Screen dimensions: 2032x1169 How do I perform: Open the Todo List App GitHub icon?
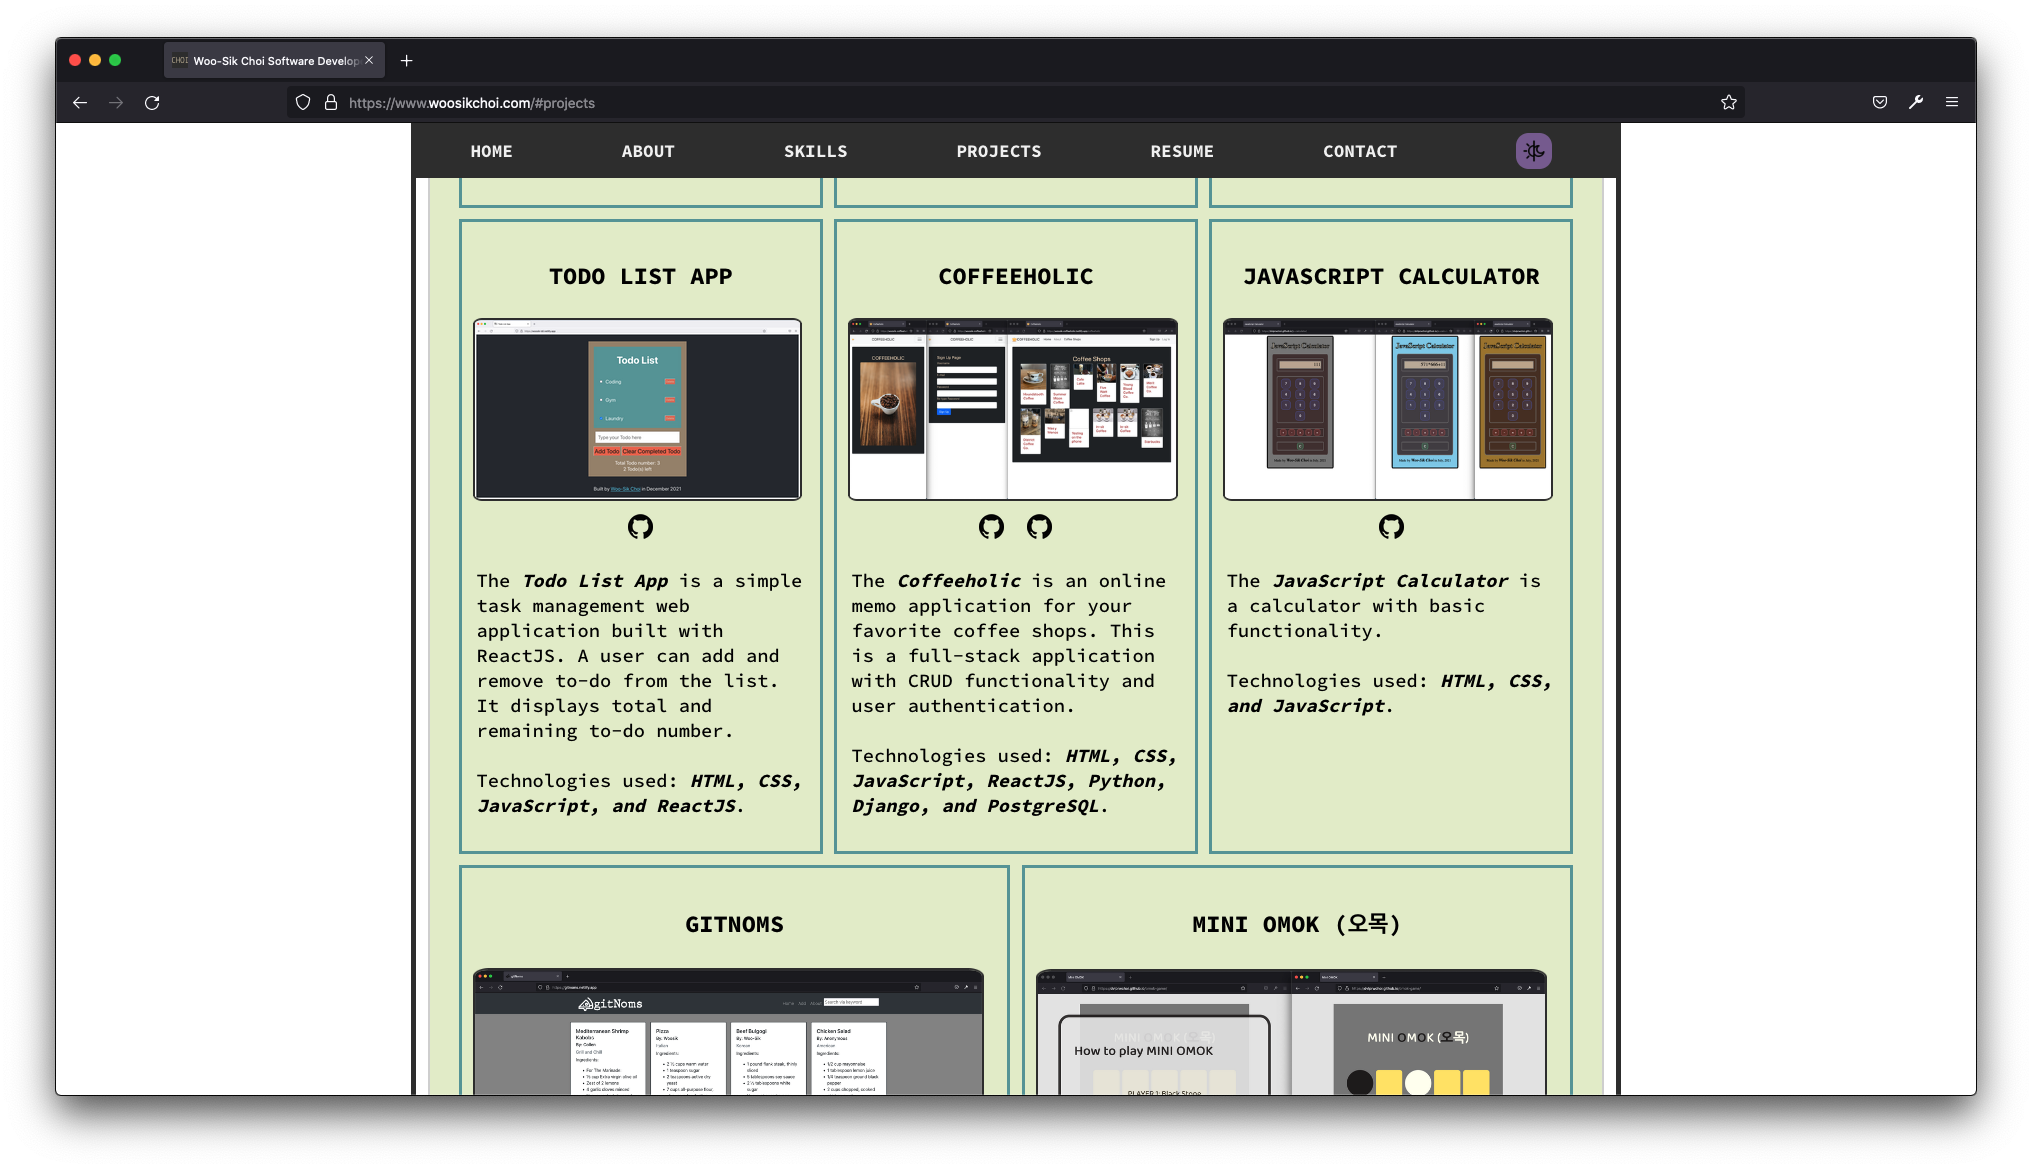[x=640, y=527]
